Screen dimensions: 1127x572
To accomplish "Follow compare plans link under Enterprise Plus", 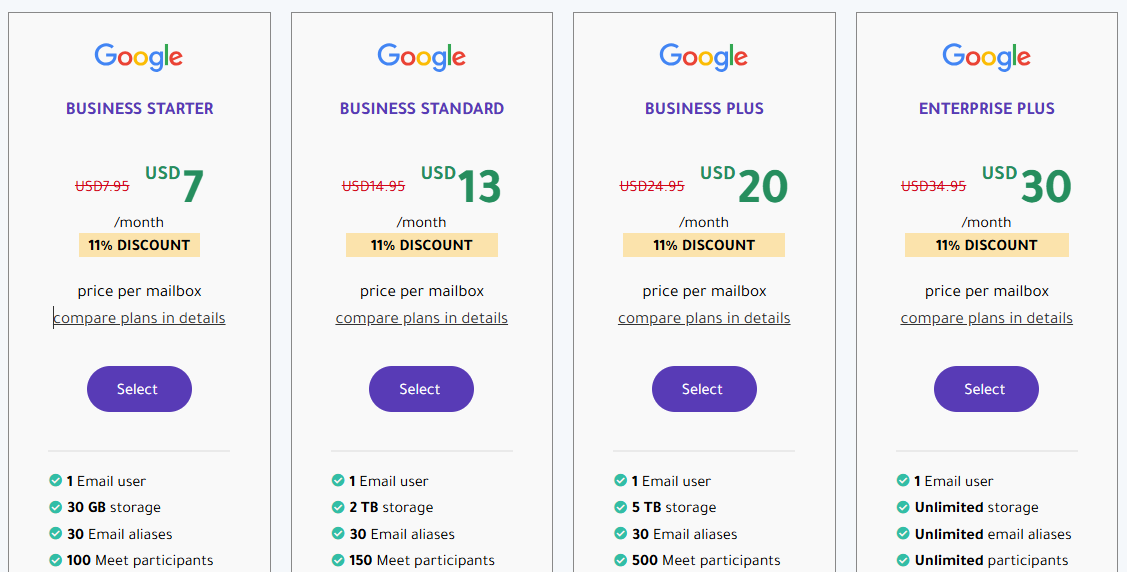I will point(986,318).
